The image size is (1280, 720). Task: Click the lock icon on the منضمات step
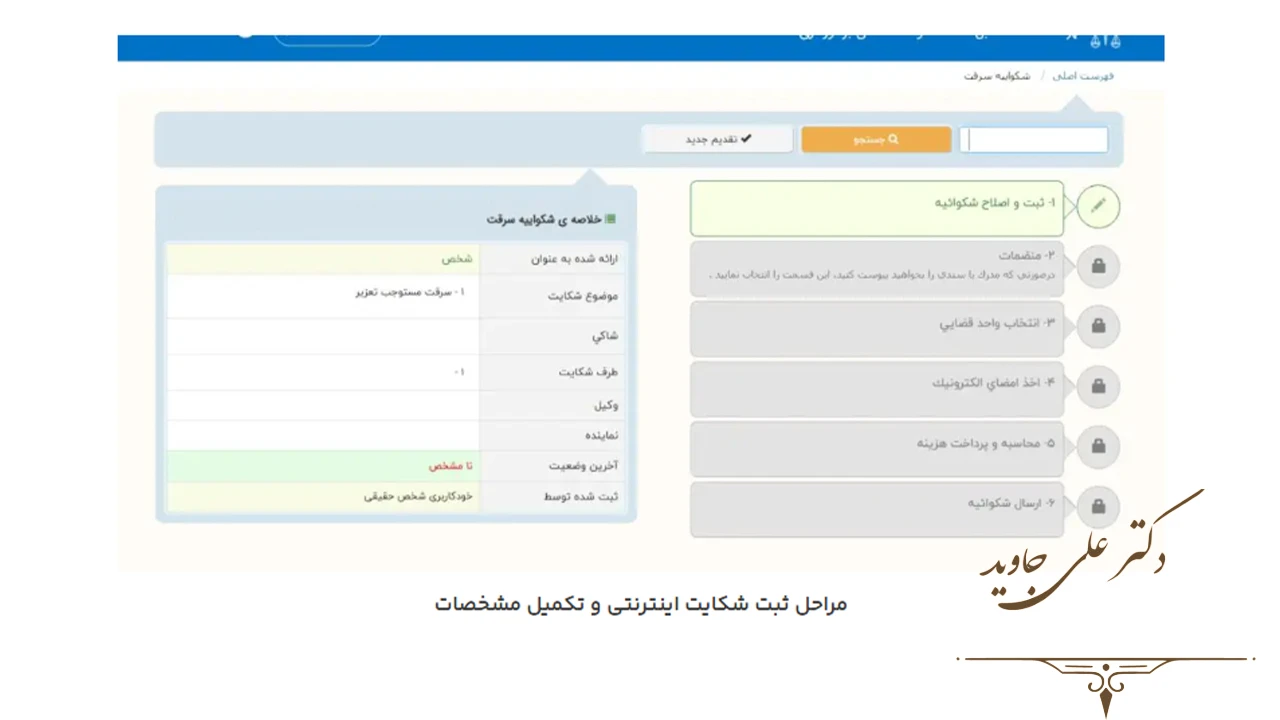pos(1098,266)
